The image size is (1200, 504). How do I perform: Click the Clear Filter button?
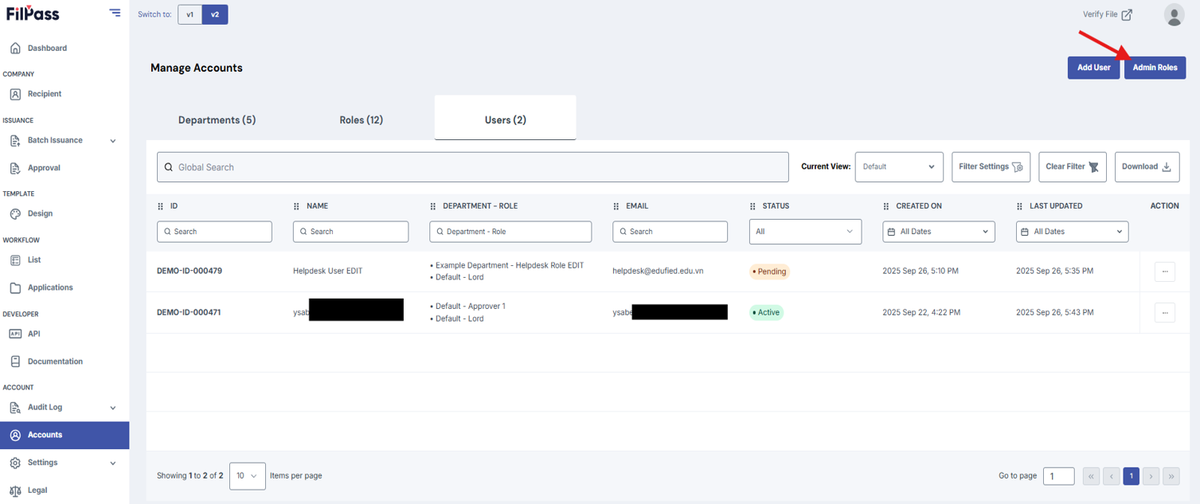click(1072, 167)
